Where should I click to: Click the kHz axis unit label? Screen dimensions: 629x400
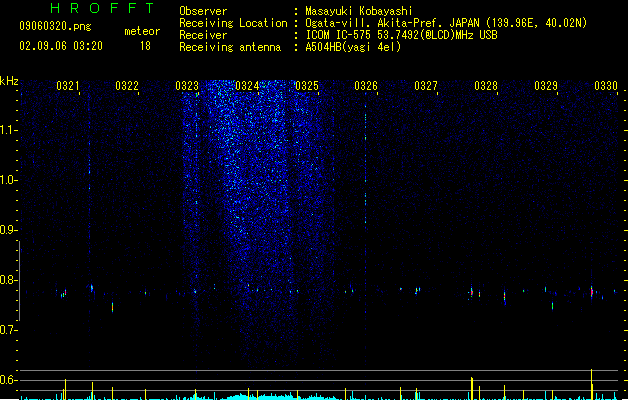9,81
